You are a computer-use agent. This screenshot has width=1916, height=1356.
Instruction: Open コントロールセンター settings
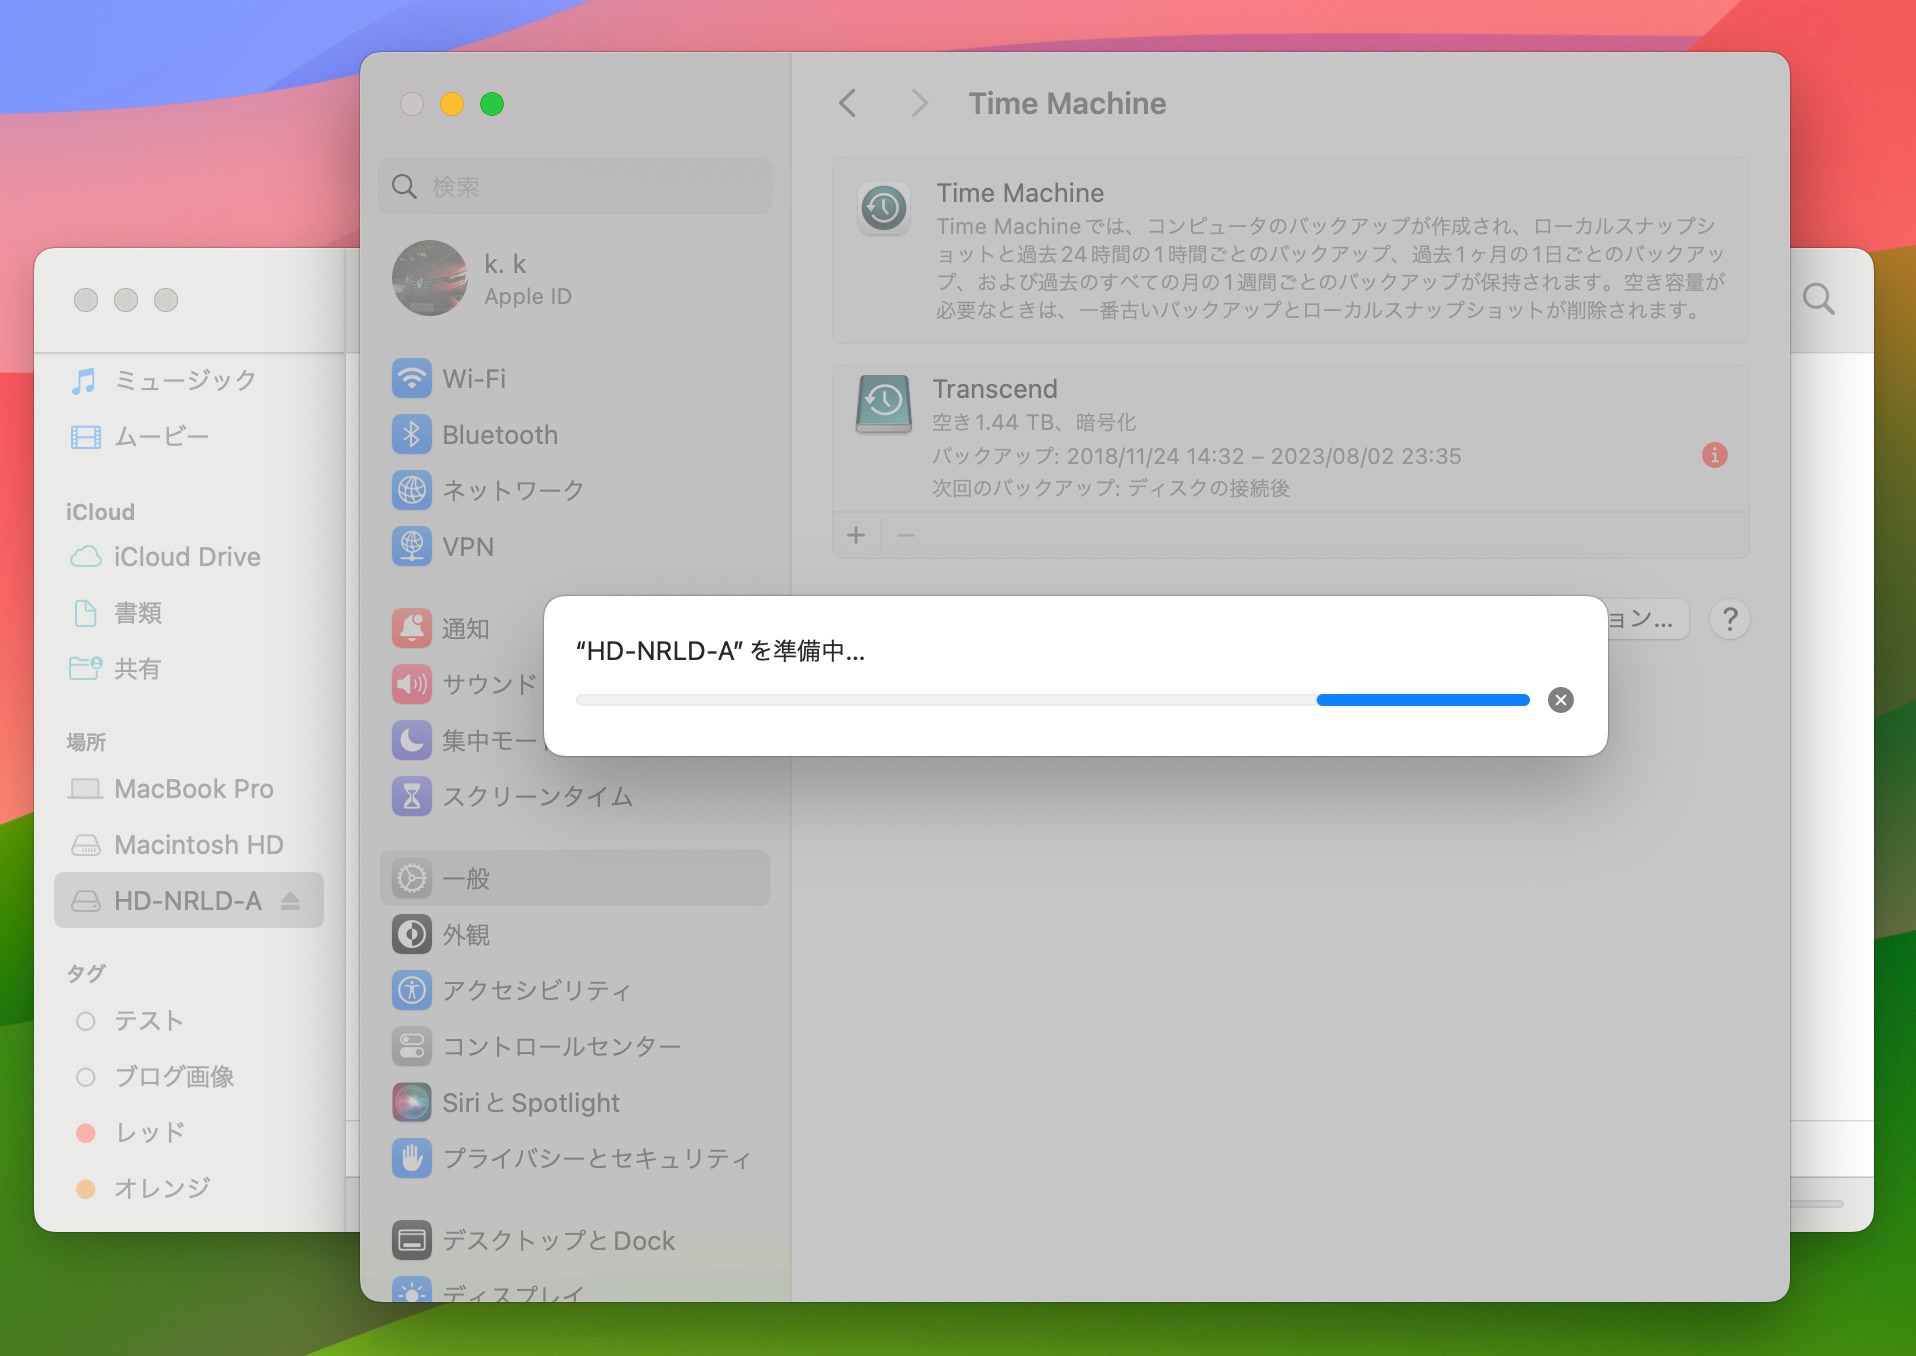[575, 1047]
